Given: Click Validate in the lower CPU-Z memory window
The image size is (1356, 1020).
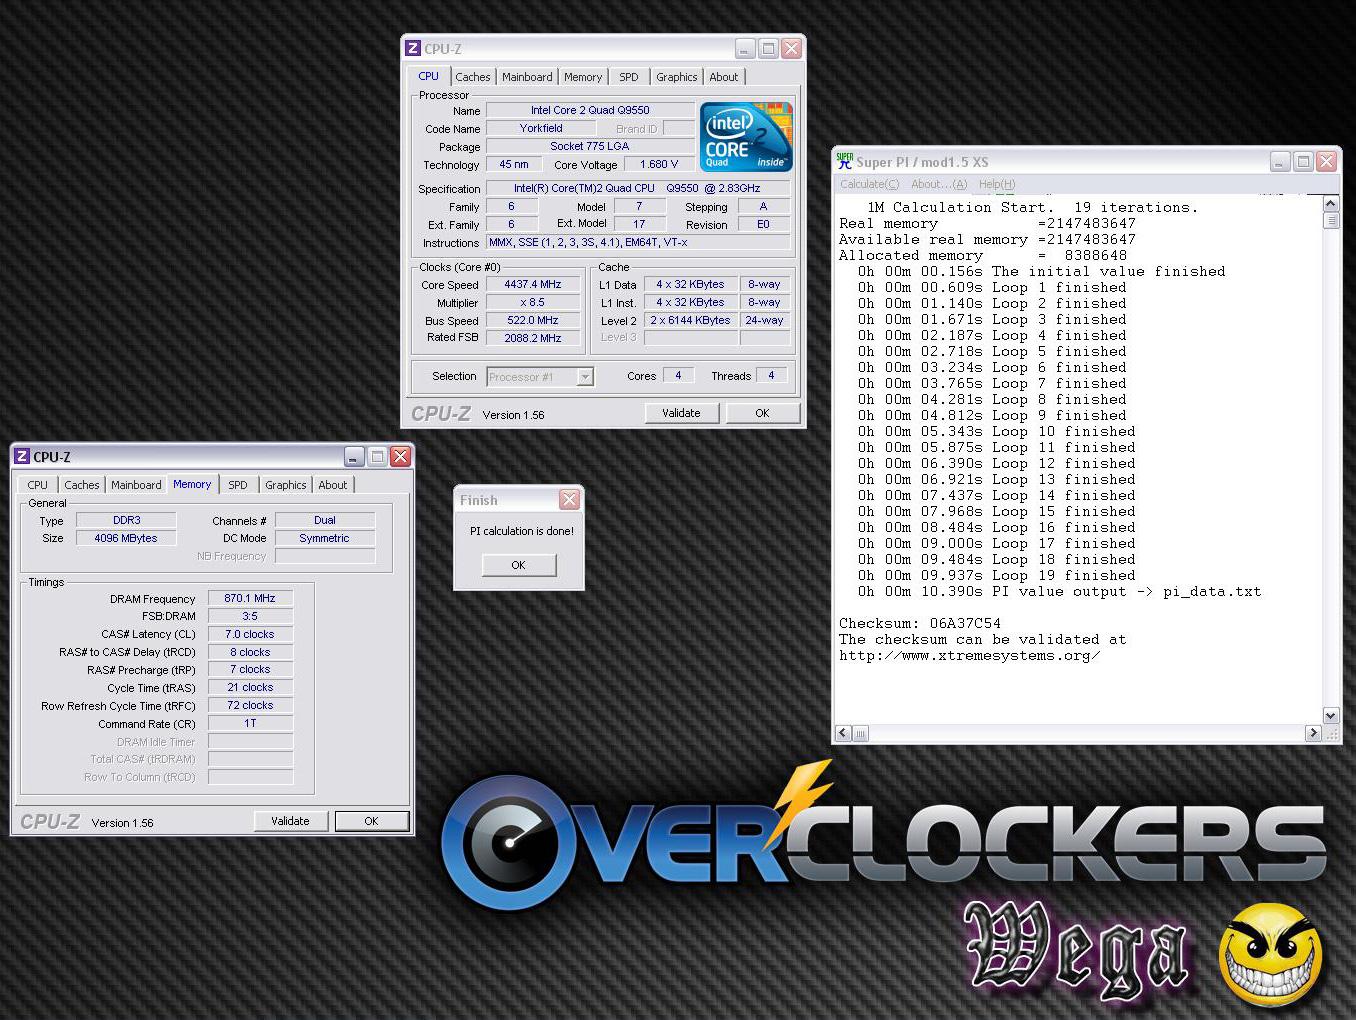Looking at the screenshot, I should pyautogui.click(x=290, y=821).
